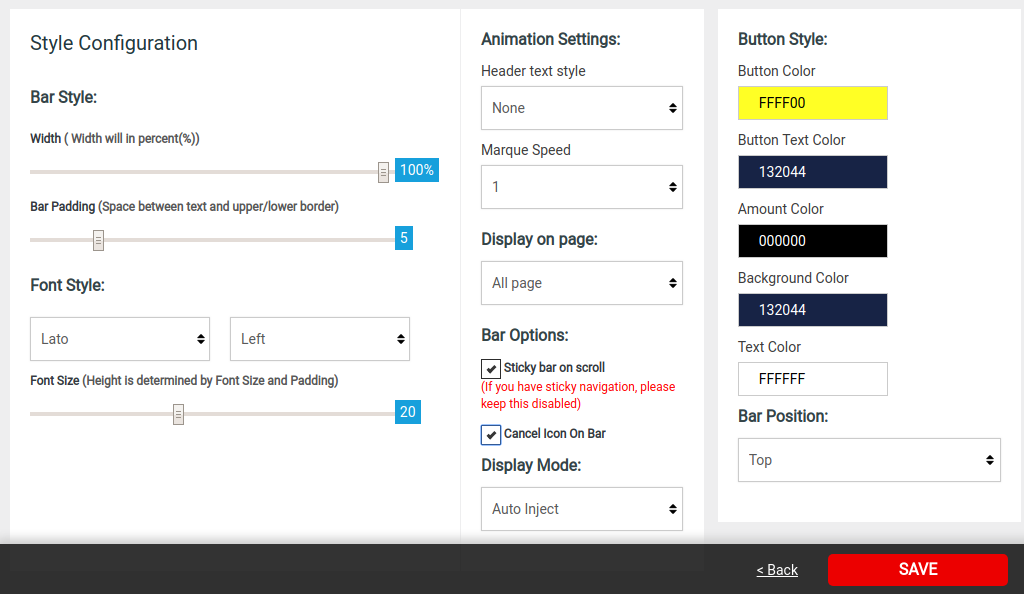Click the red SAVE button

pos(918,569)
